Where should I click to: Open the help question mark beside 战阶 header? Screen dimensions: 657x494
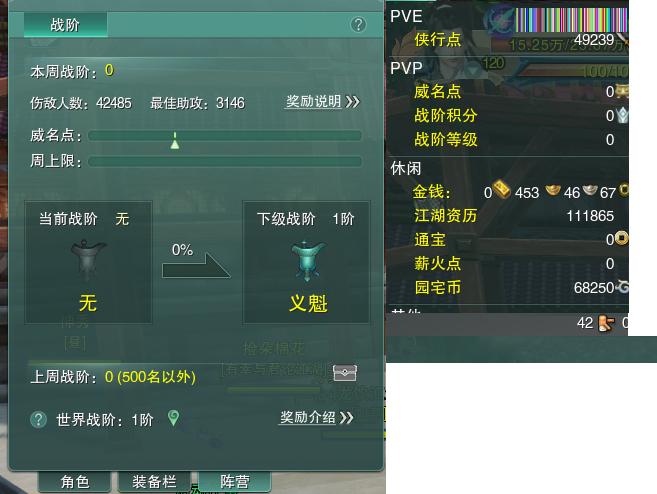[x=358, y=25]
